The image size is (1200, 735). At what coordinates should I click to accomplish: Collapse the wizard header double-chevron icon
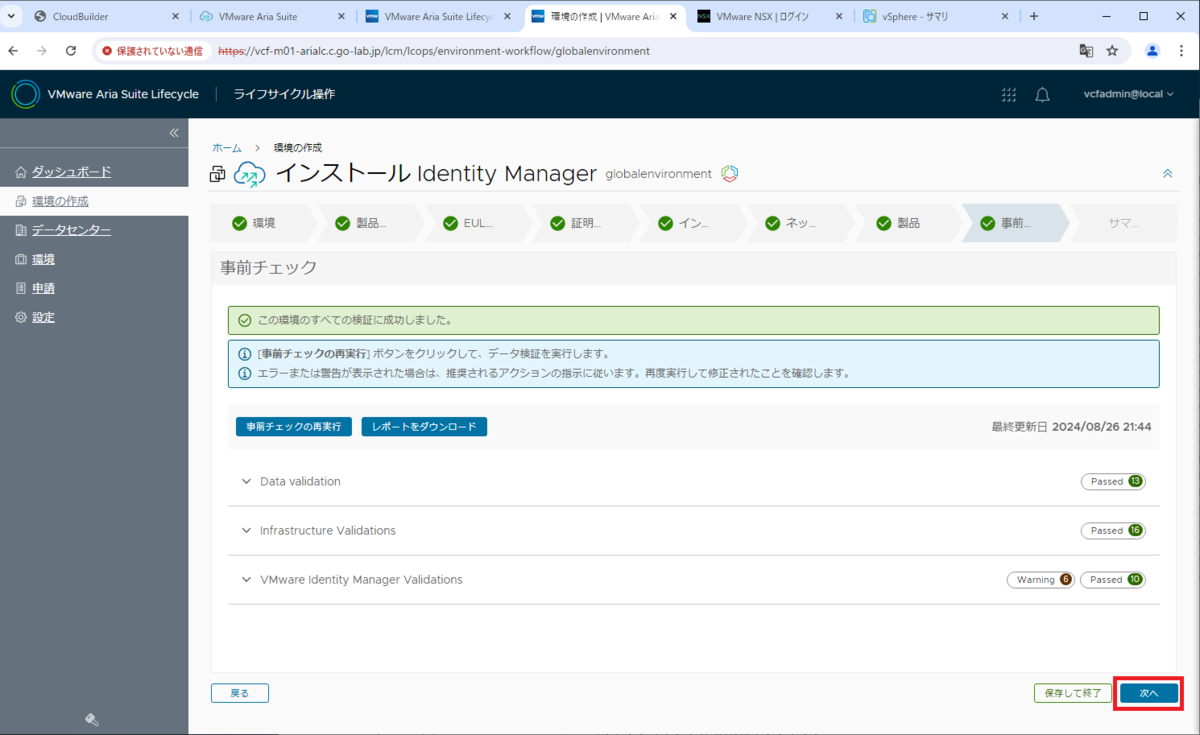tap(1167, 174)
